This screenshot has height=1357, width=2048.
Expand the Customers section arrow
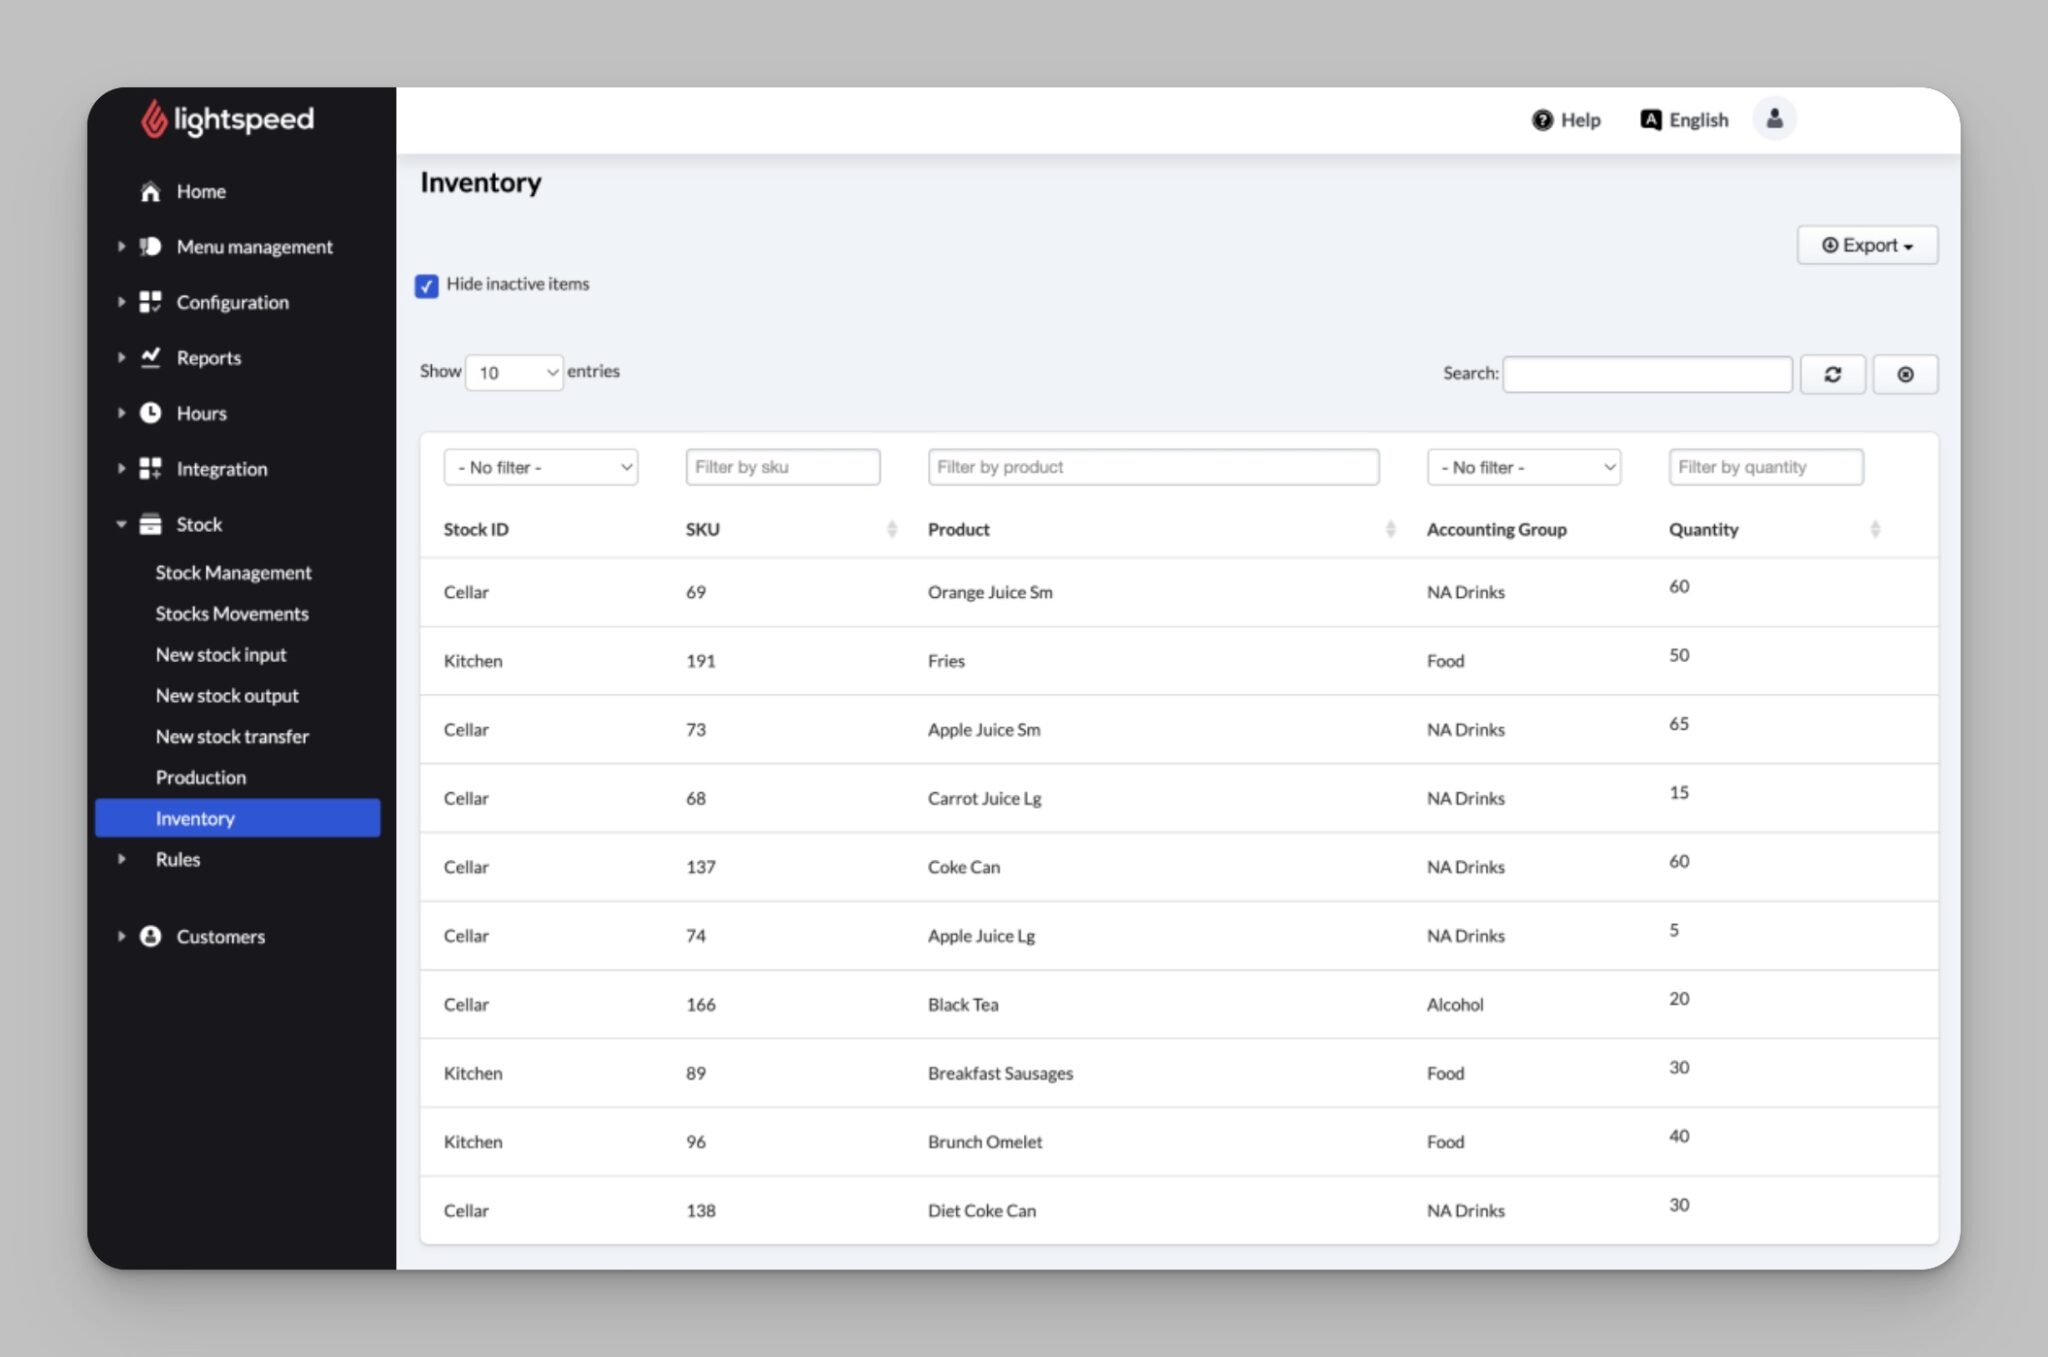pos(121,936)
